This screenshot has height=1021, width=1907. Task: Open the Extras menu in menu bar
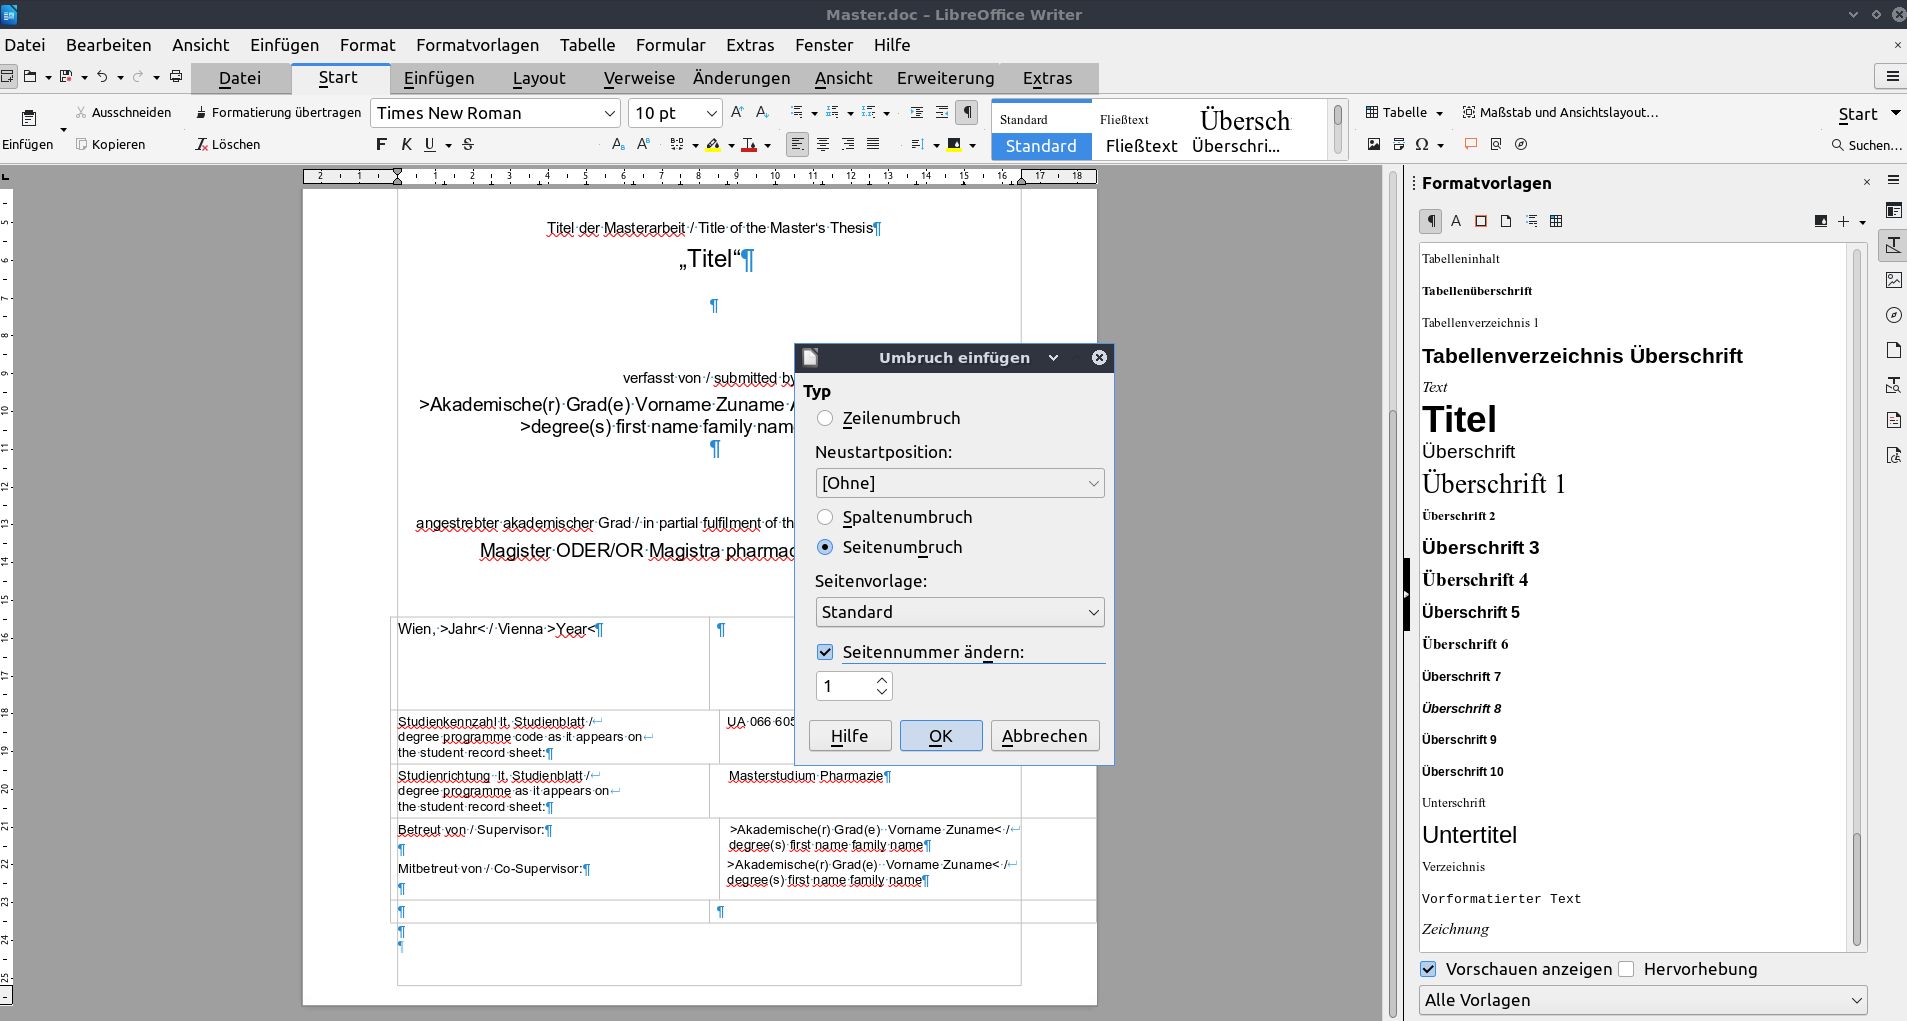pos(750,45)
